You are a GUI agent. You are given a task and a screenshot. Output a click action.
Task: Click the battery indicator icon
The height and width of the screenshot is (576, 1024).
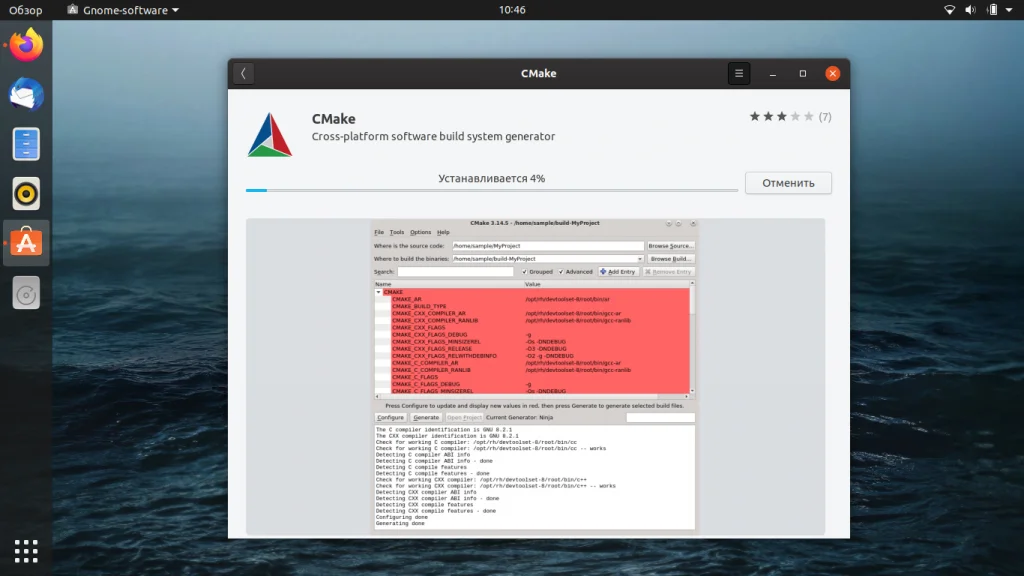click(x=992, y=10)
